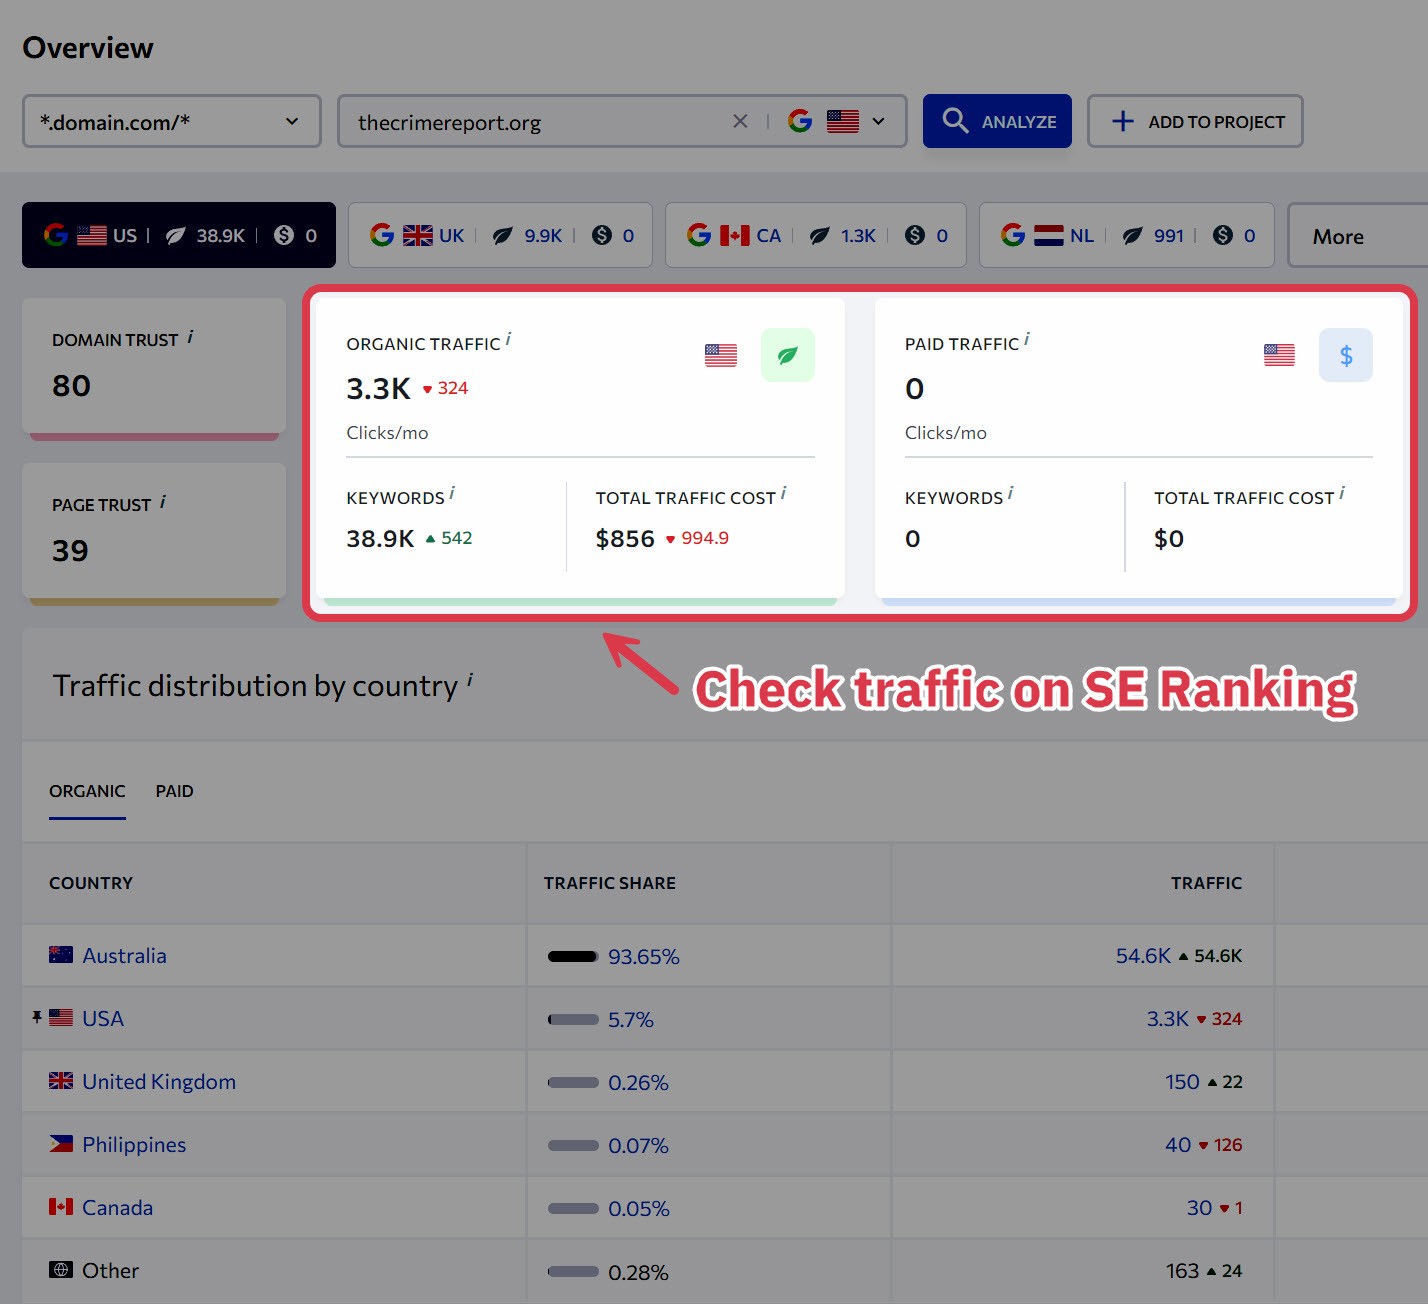
Task: Click Traffic distribution by country info icon
Action: (470, 681)
